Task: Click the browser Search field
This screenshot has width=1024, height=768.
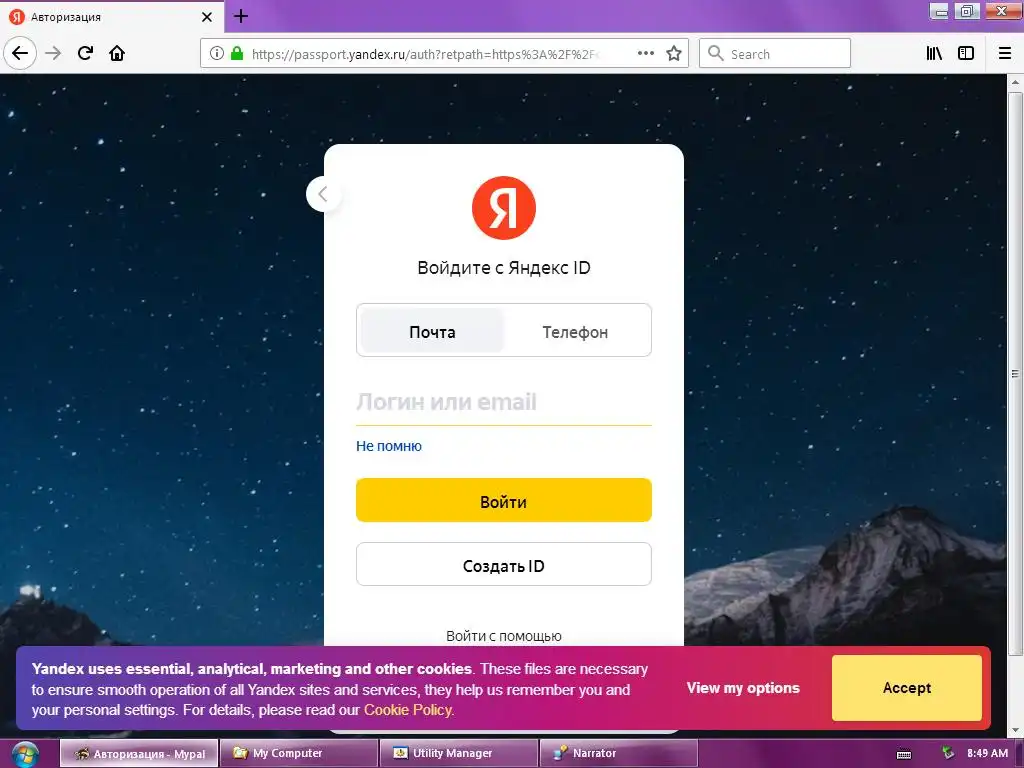Action: (x=775, y=54)
